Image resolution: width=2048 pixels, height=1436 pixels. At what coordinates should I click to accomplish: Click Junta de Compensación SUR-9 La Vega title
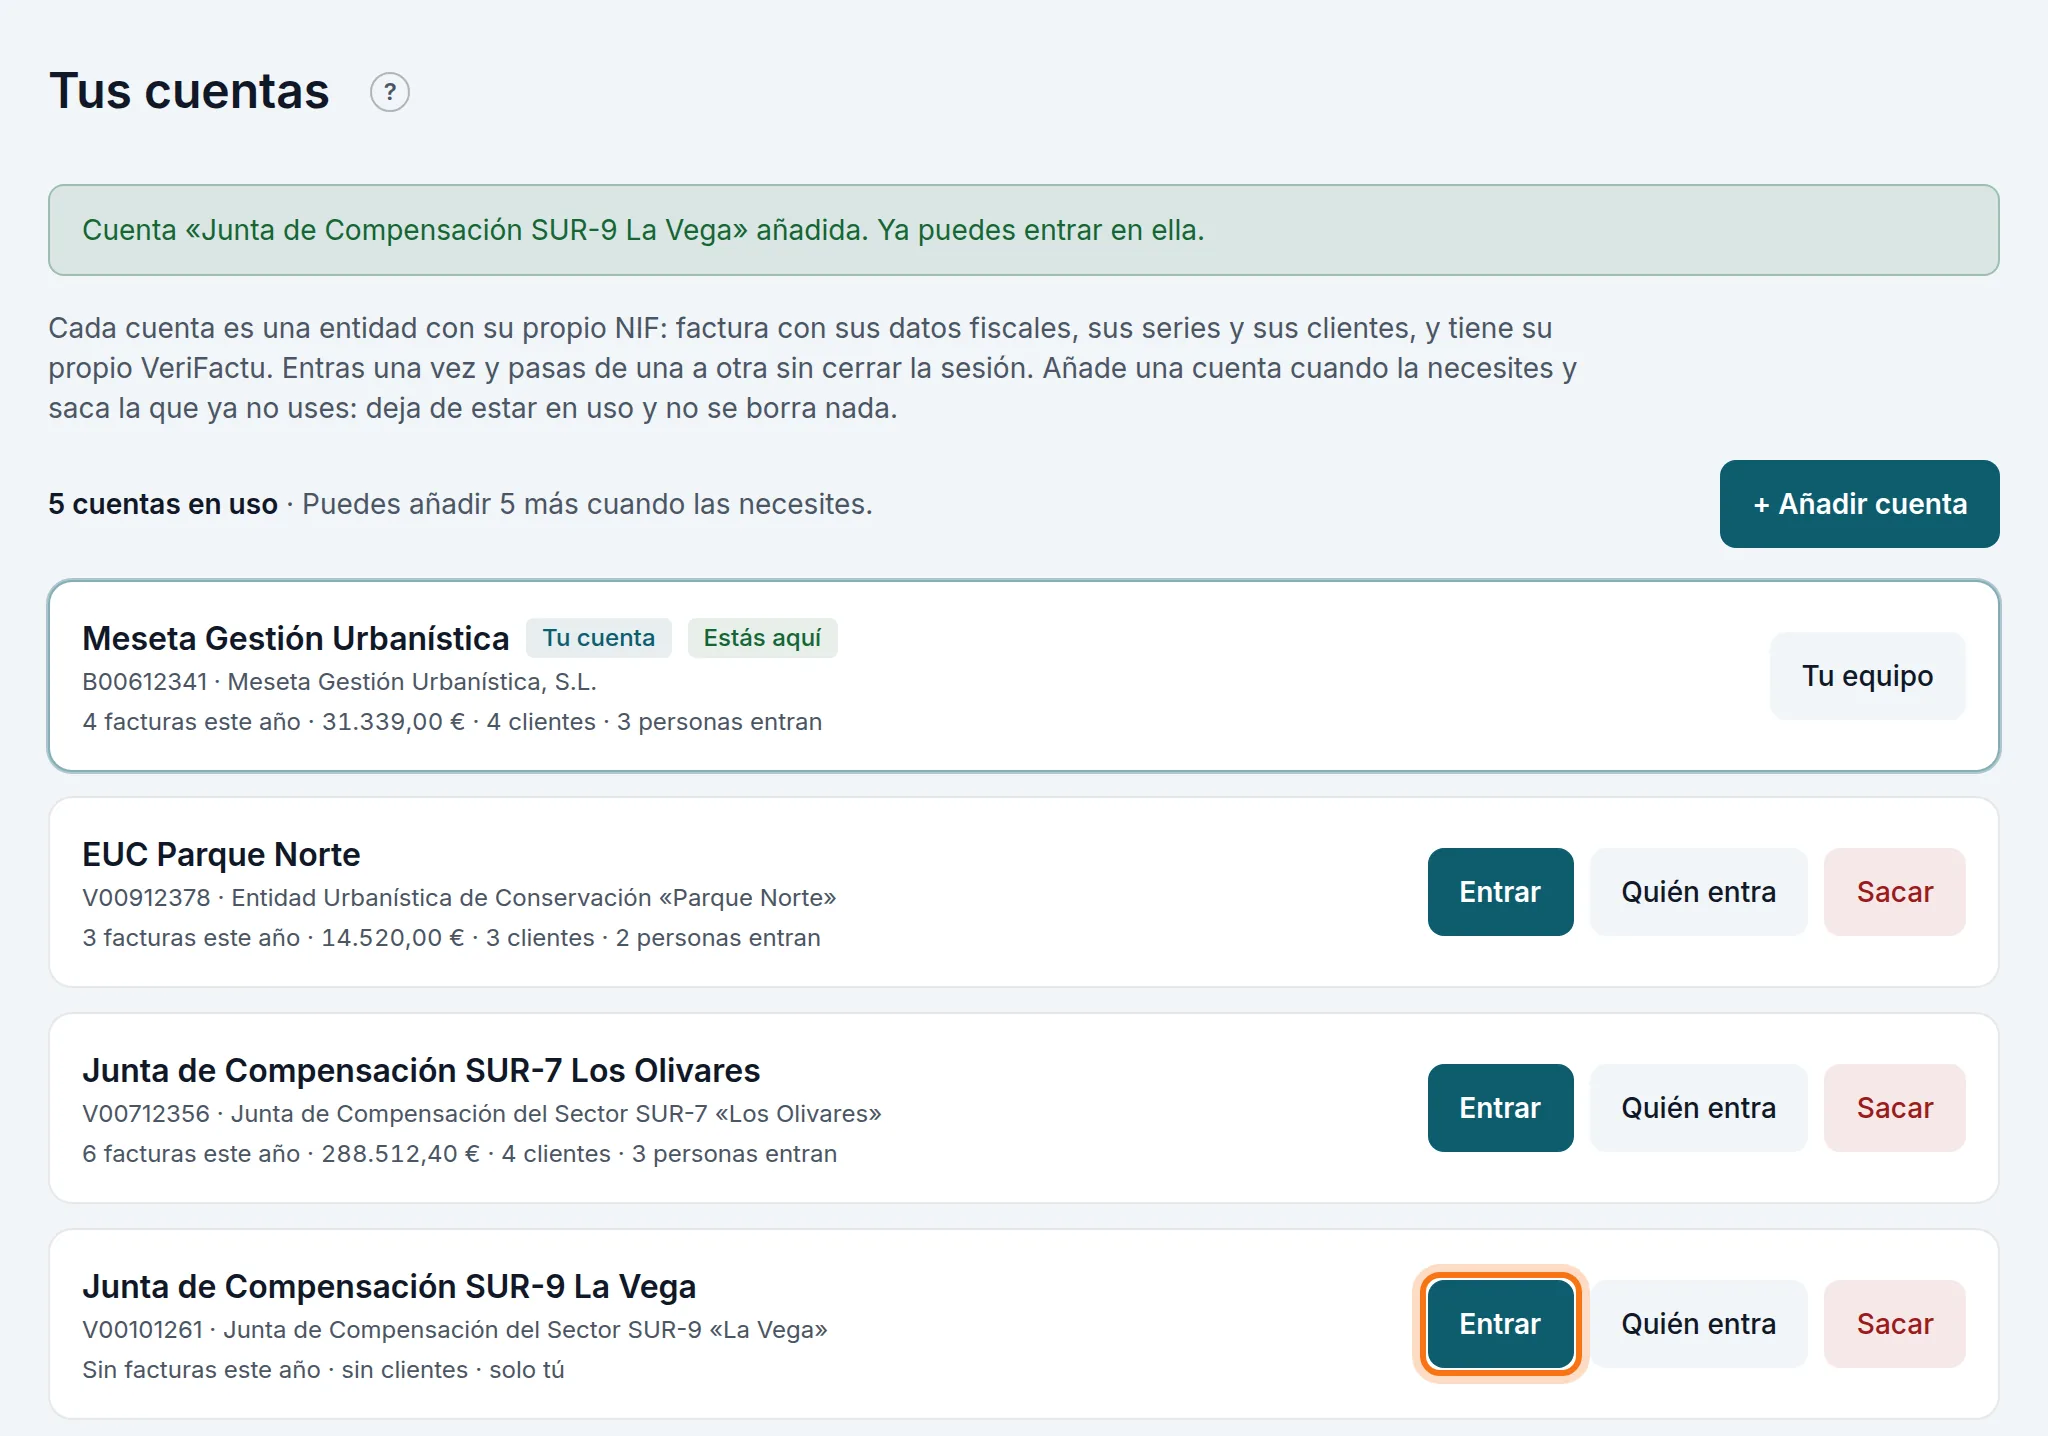(x=389, y=1287)
